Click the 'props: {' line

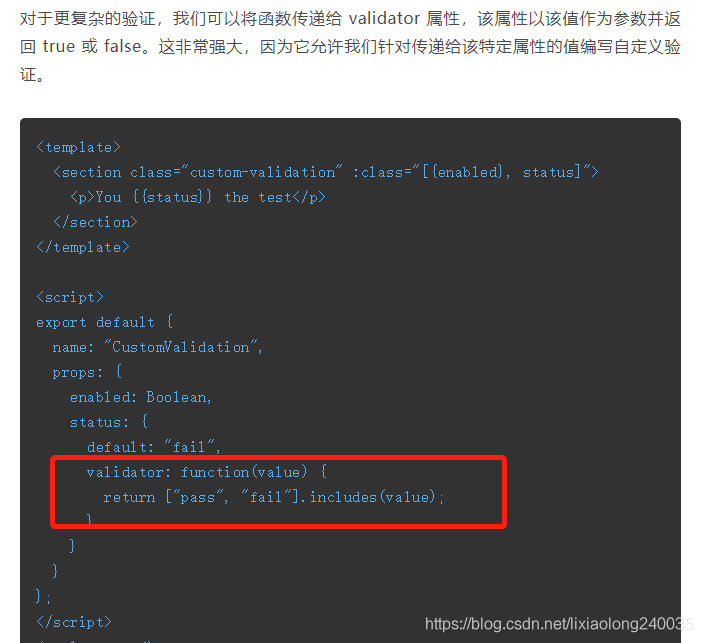tap(87, 372)
